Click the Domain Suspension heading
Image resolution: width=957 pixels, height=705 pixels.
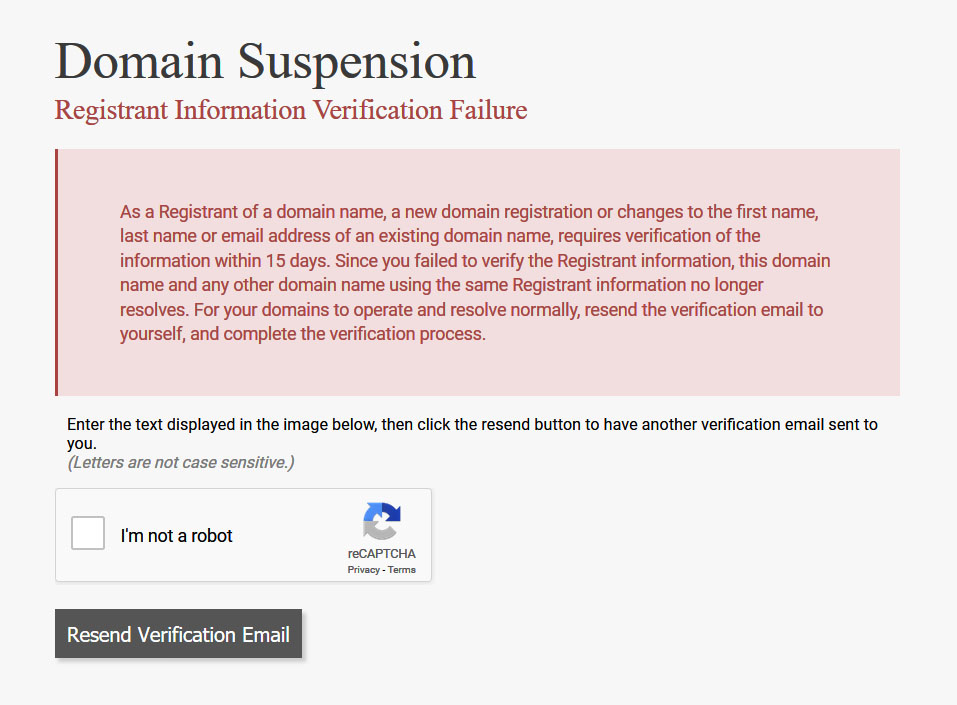pyautogui.click(x=265, y=61)
